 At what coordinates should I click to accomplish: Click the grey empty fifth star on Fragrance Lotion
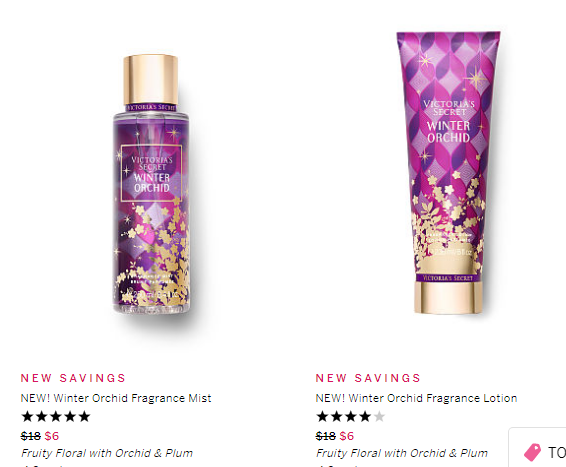(x=379, y=416)
